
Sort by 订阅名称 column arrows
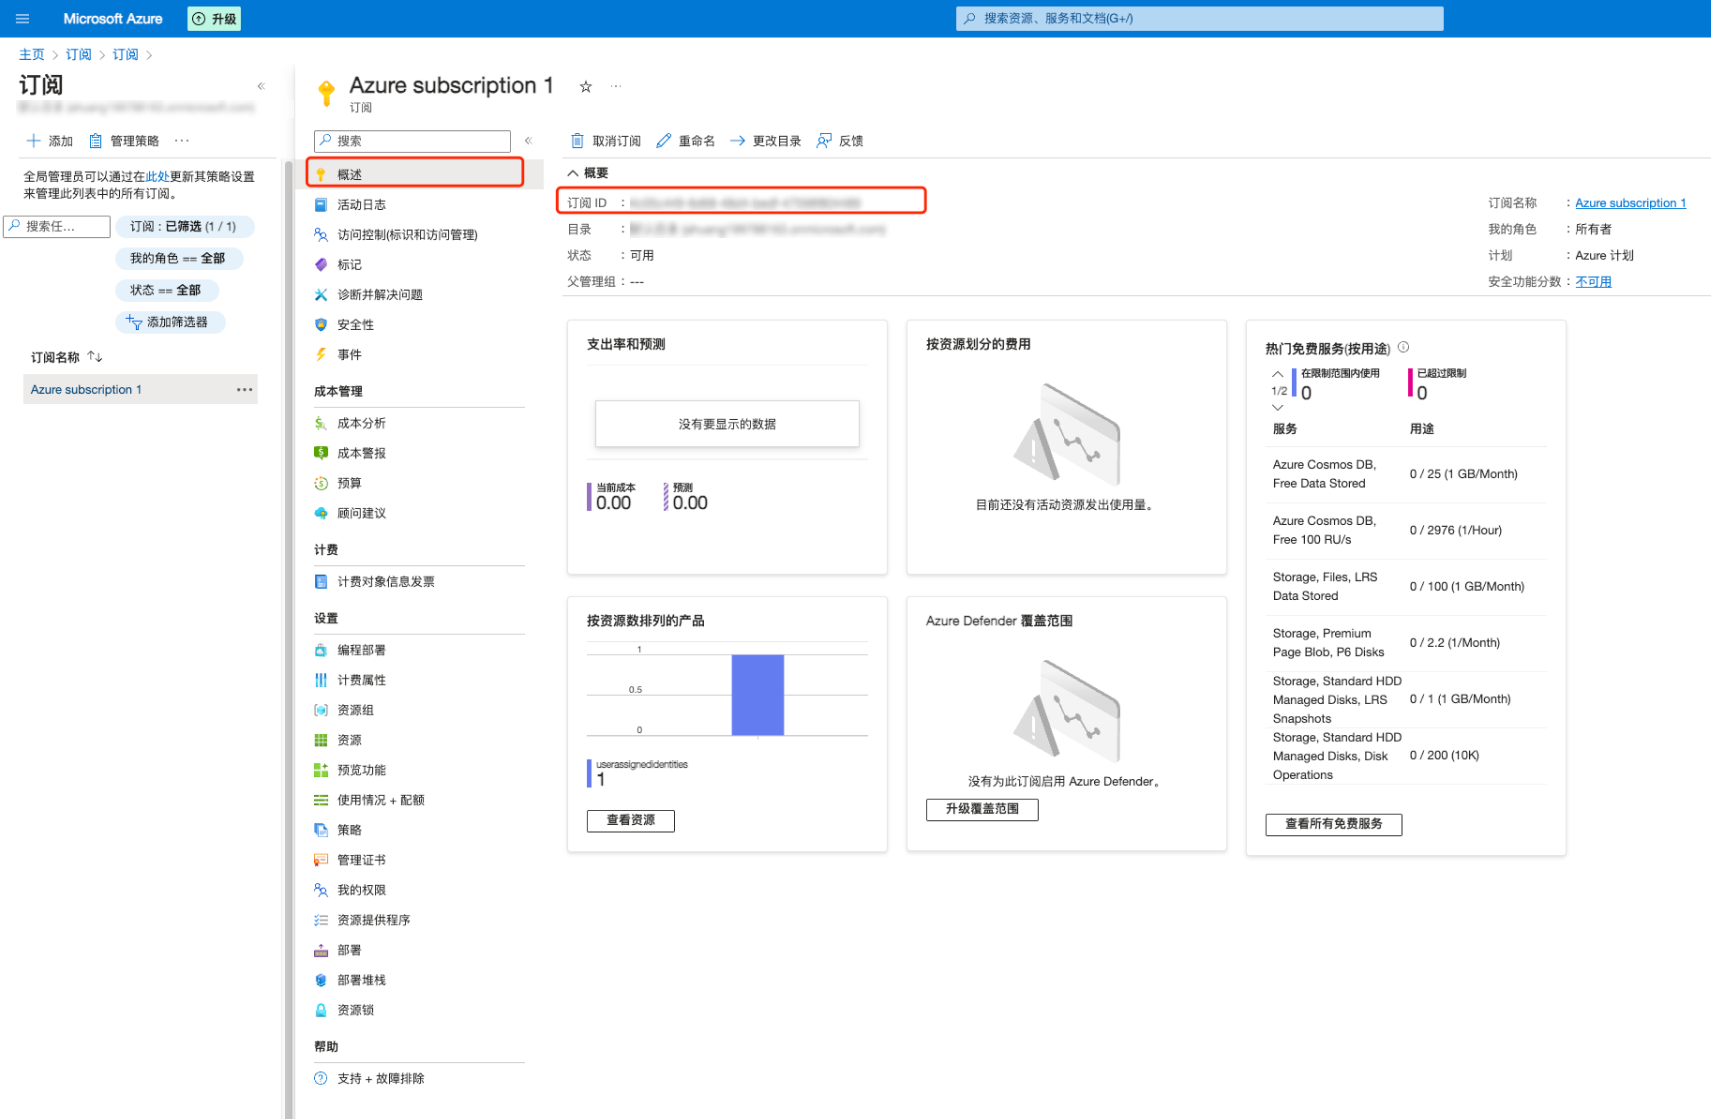(x=95, y=357)
